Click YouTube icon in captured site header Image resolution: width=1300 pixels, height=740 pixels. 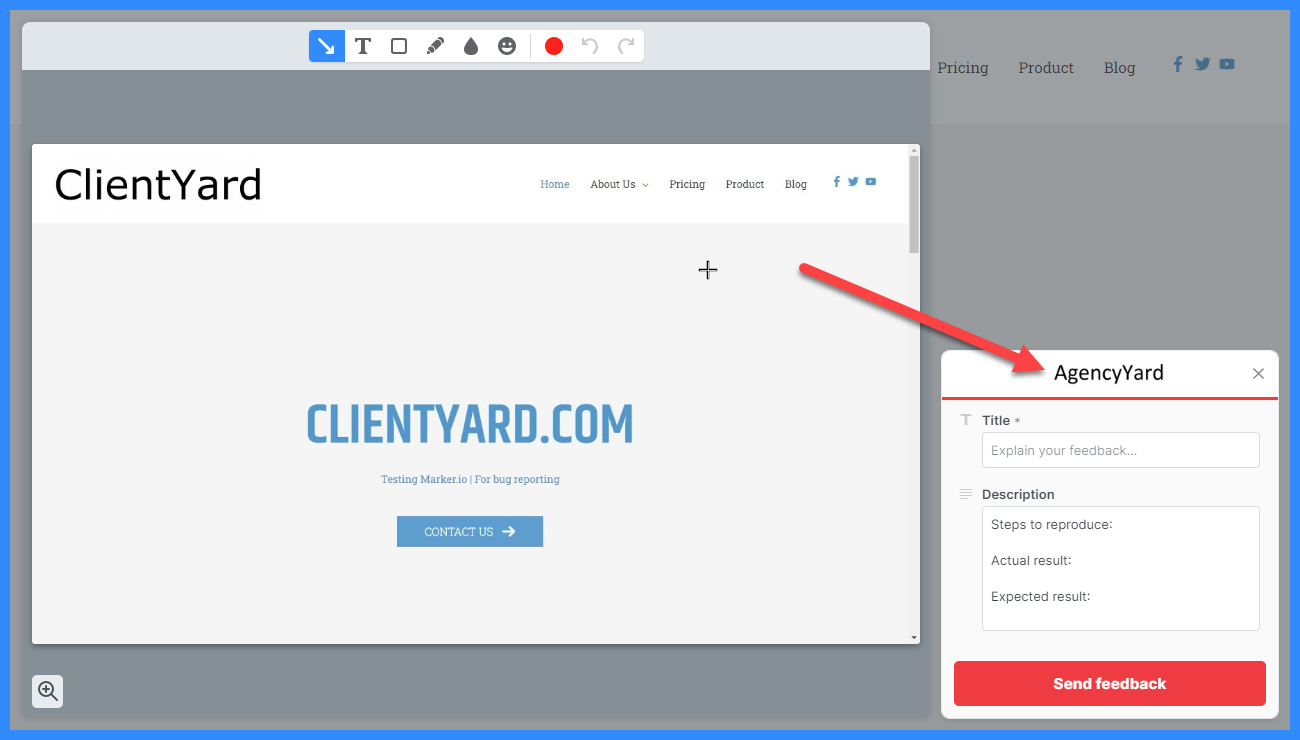coord(871,182)
